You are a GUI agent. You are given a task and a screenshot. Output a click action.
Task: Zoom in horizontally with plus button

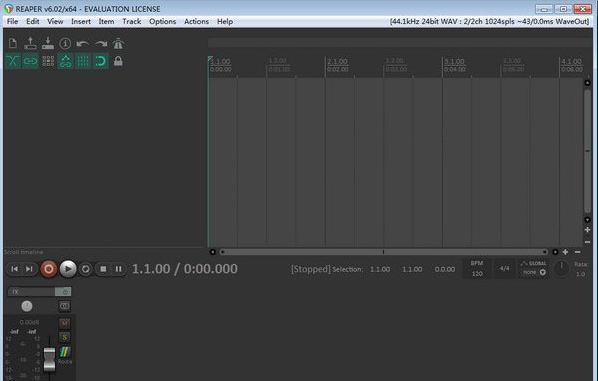[x=566, y=252]
